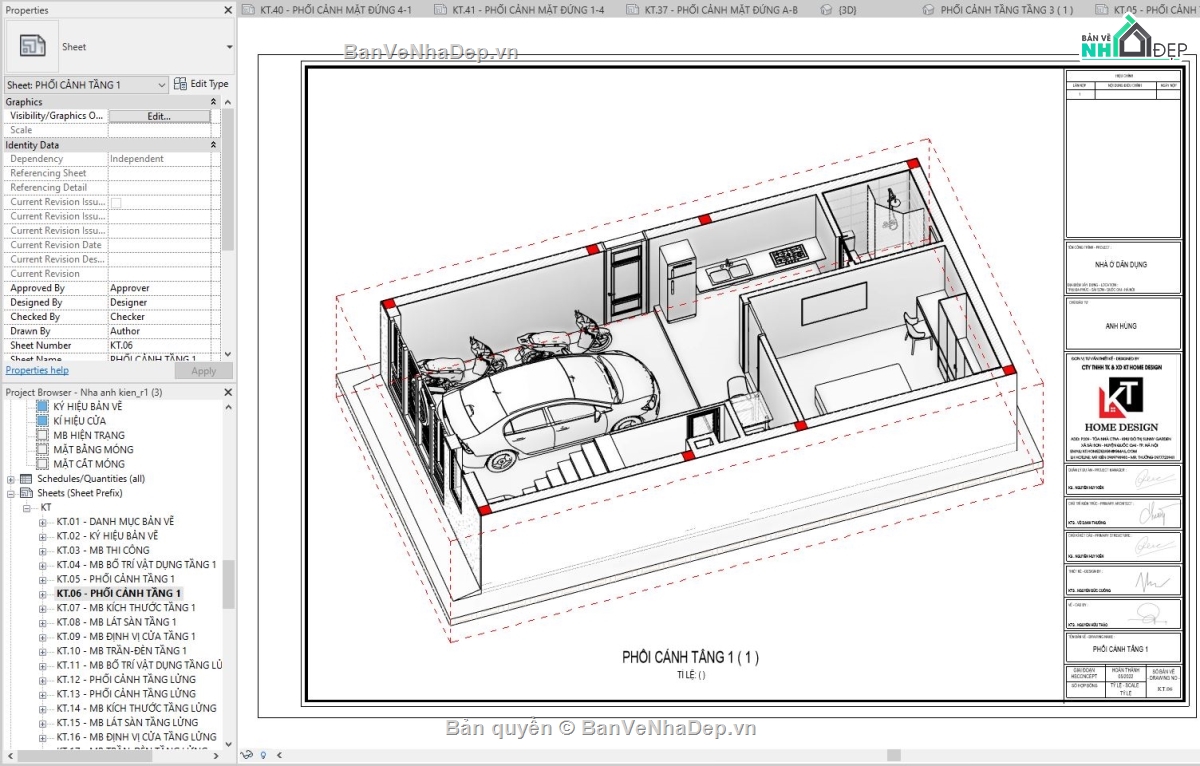
Task: Click the KÝ HIỆU BẢN VẼ legend icon
Action: click(43, 407)
